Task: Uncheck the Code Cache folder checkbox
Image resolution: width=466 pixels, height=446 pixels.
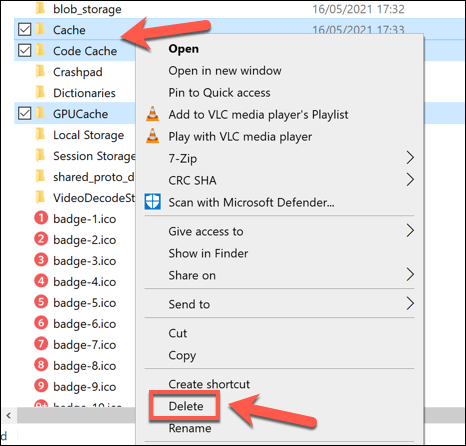Action: click(x=25, y=50)
